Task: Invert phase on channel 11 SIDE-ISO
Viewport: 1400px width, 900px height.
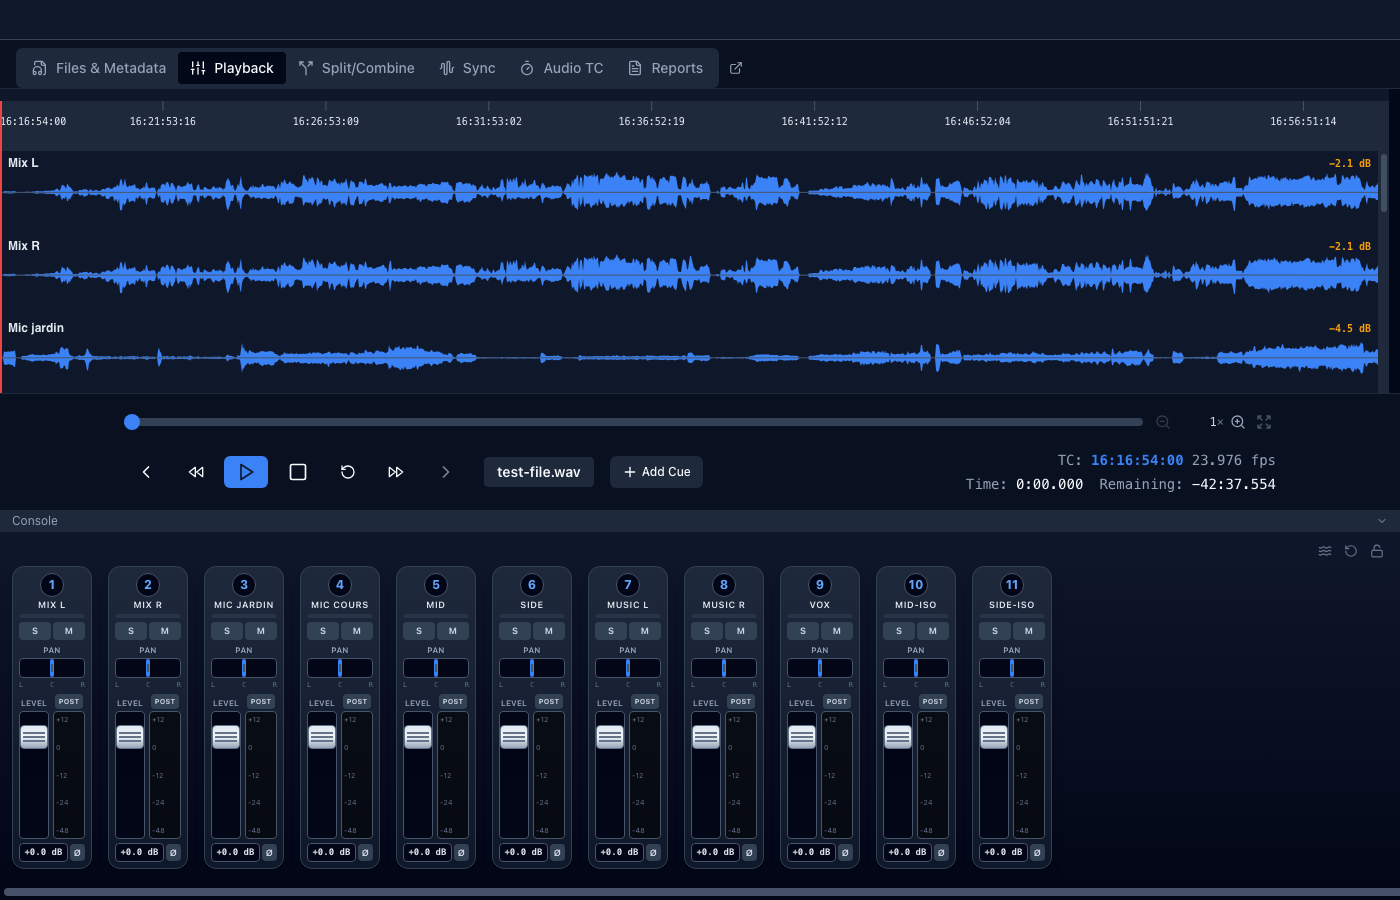Action: pos(1037,853)
